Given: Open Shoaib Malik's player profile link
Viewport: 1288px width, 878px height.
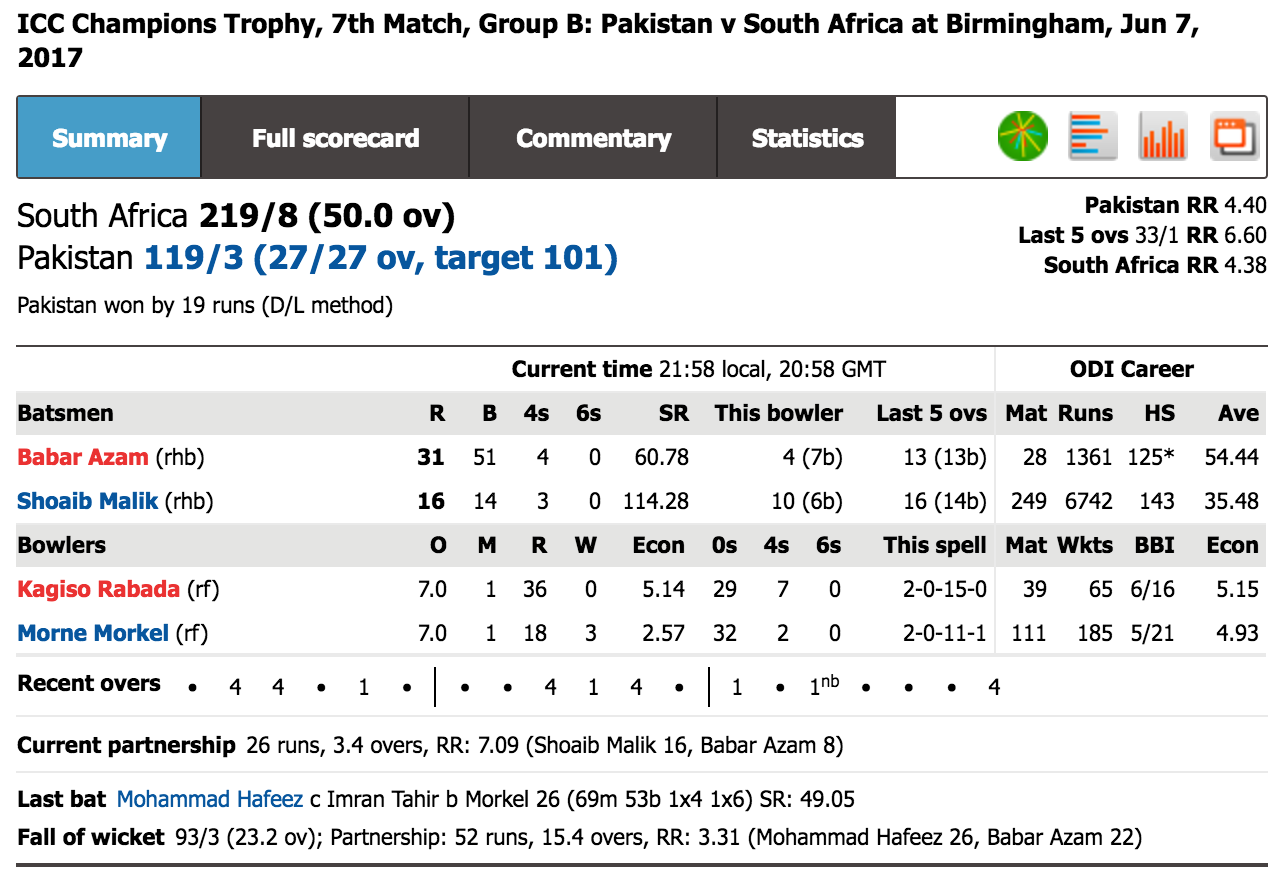Looking at the screenshot, I should pos(87,501).
